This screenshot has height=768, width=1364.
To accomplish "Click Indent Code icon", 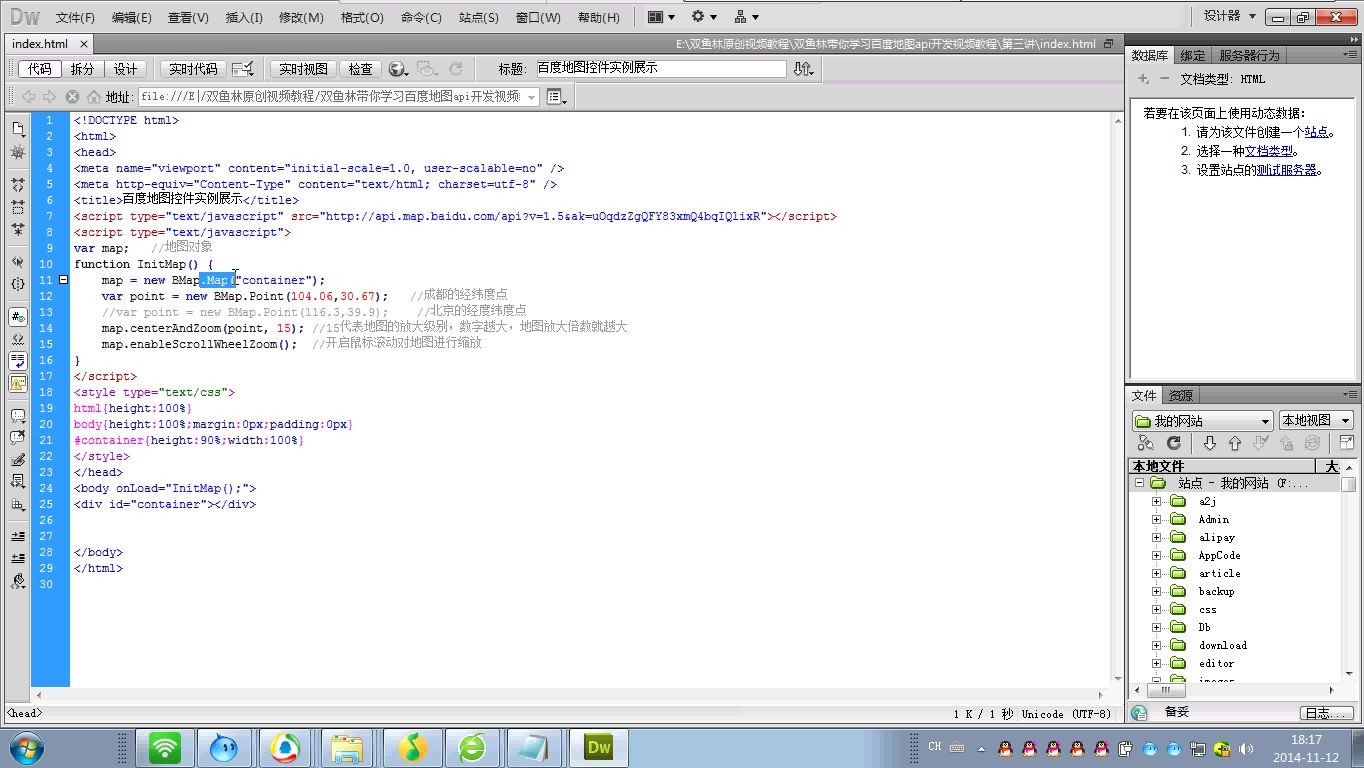I will [x=17, y=536].
